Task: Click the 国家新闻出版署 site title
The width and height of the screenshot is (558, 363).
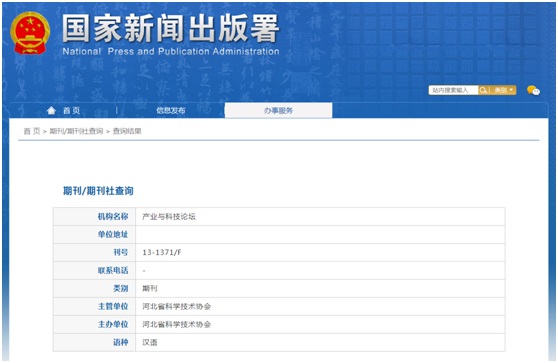Action: 170,28
